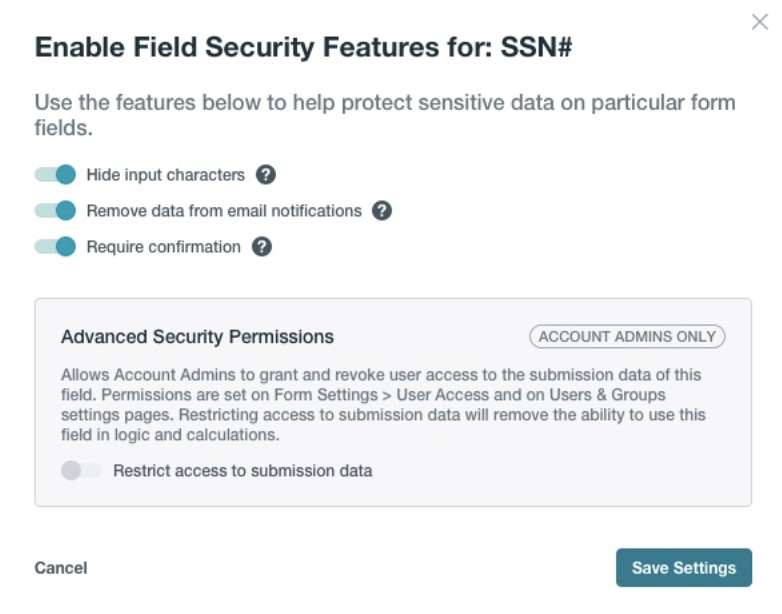The width and height of the screenshot is (782, 614).
Task: Cancel the security settings dialog
Action: click(x=61, y=568)
